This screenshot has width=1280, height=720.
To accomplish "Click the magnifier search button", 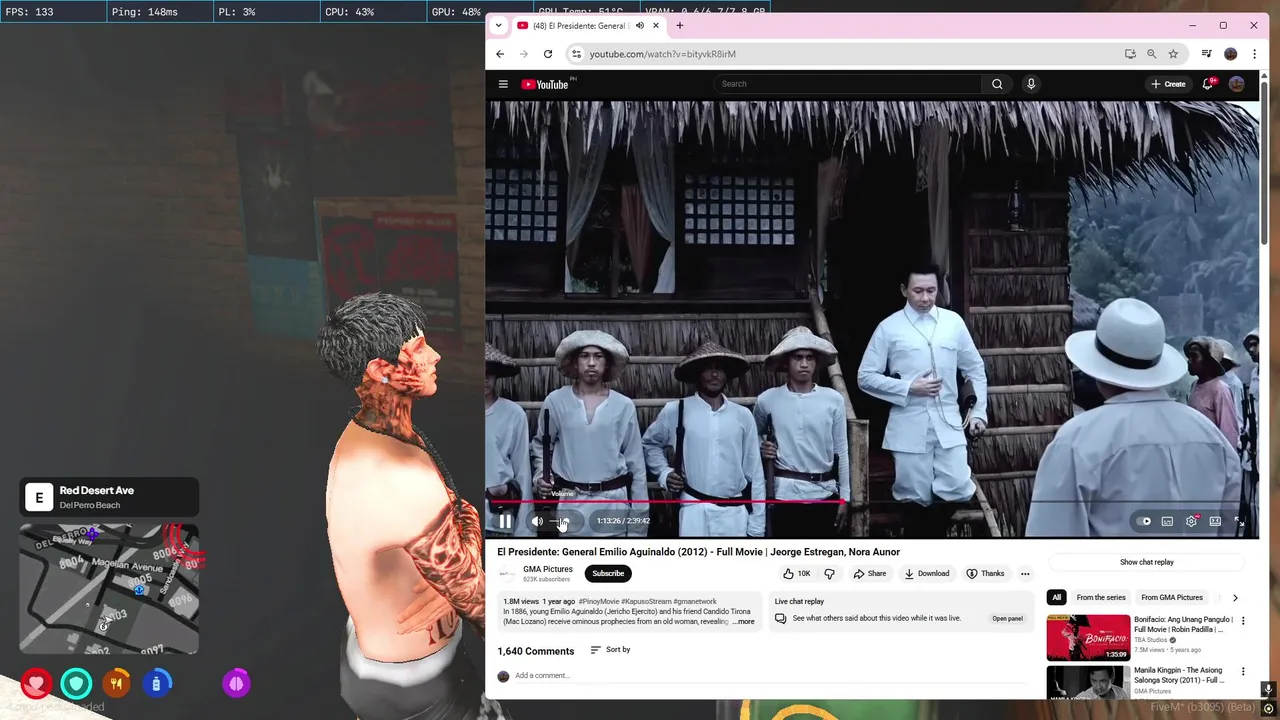I will [x=997, y=84].
